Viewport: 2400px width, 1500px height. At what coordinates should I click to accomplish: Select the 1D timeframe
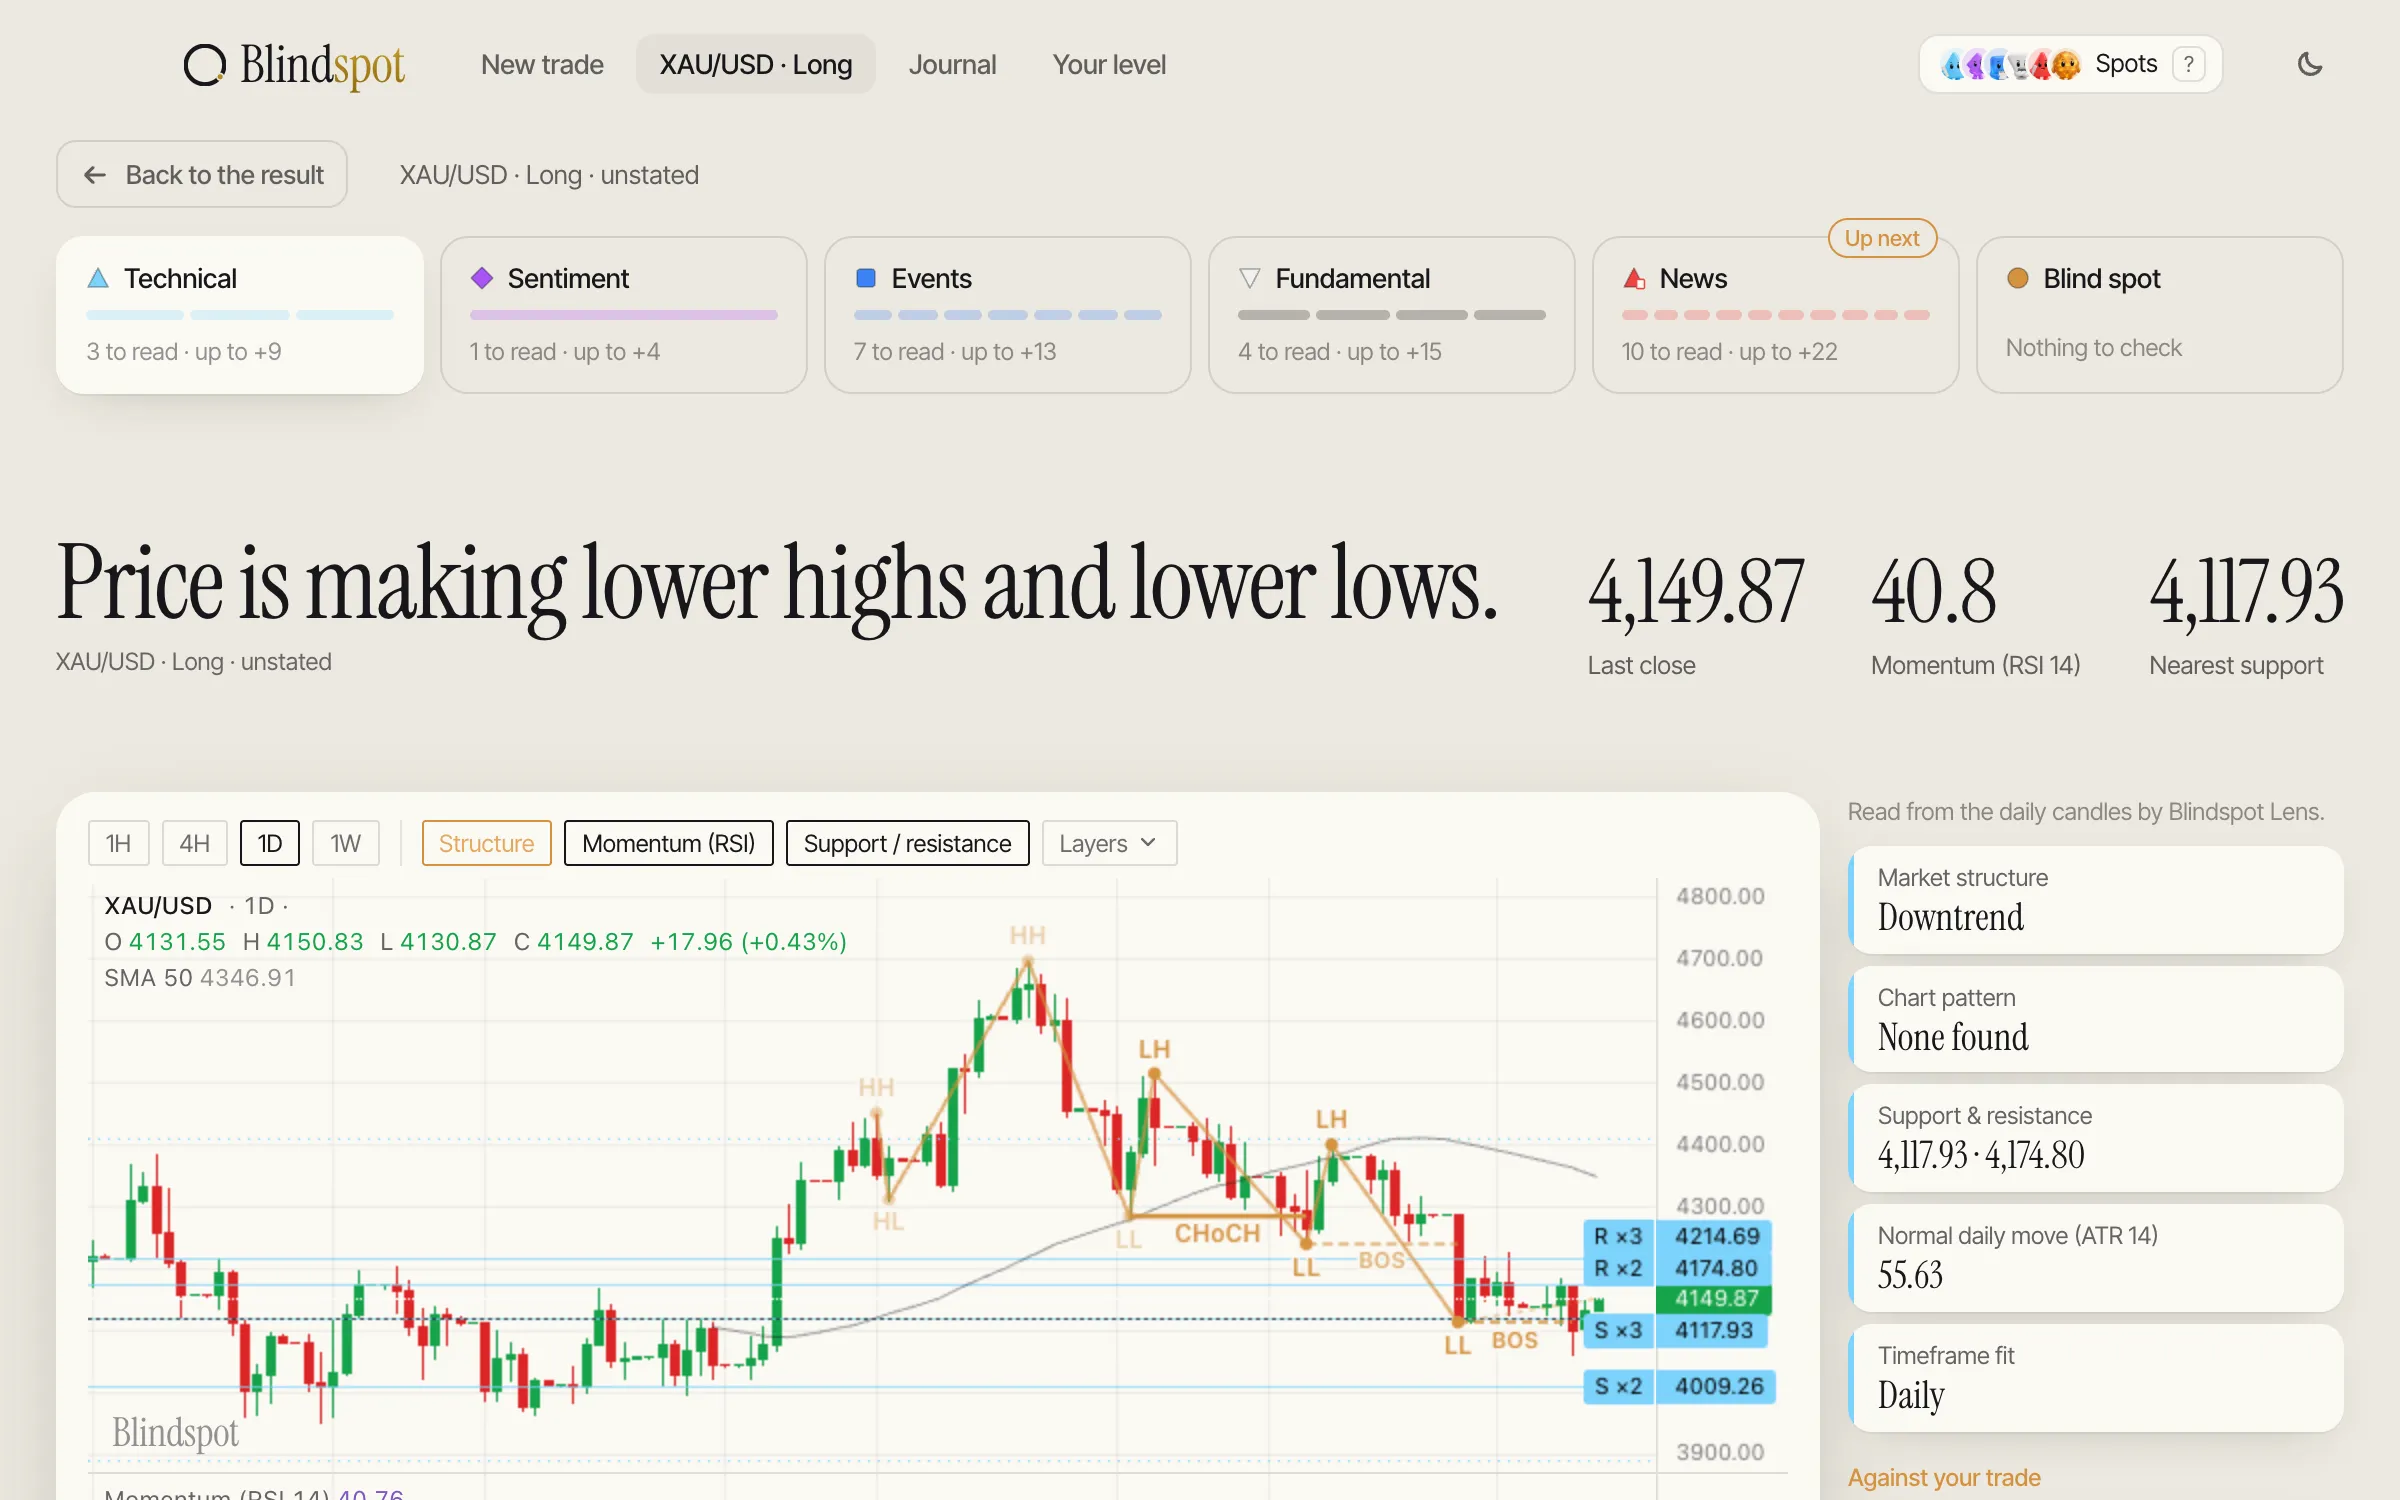pos(270,843)
